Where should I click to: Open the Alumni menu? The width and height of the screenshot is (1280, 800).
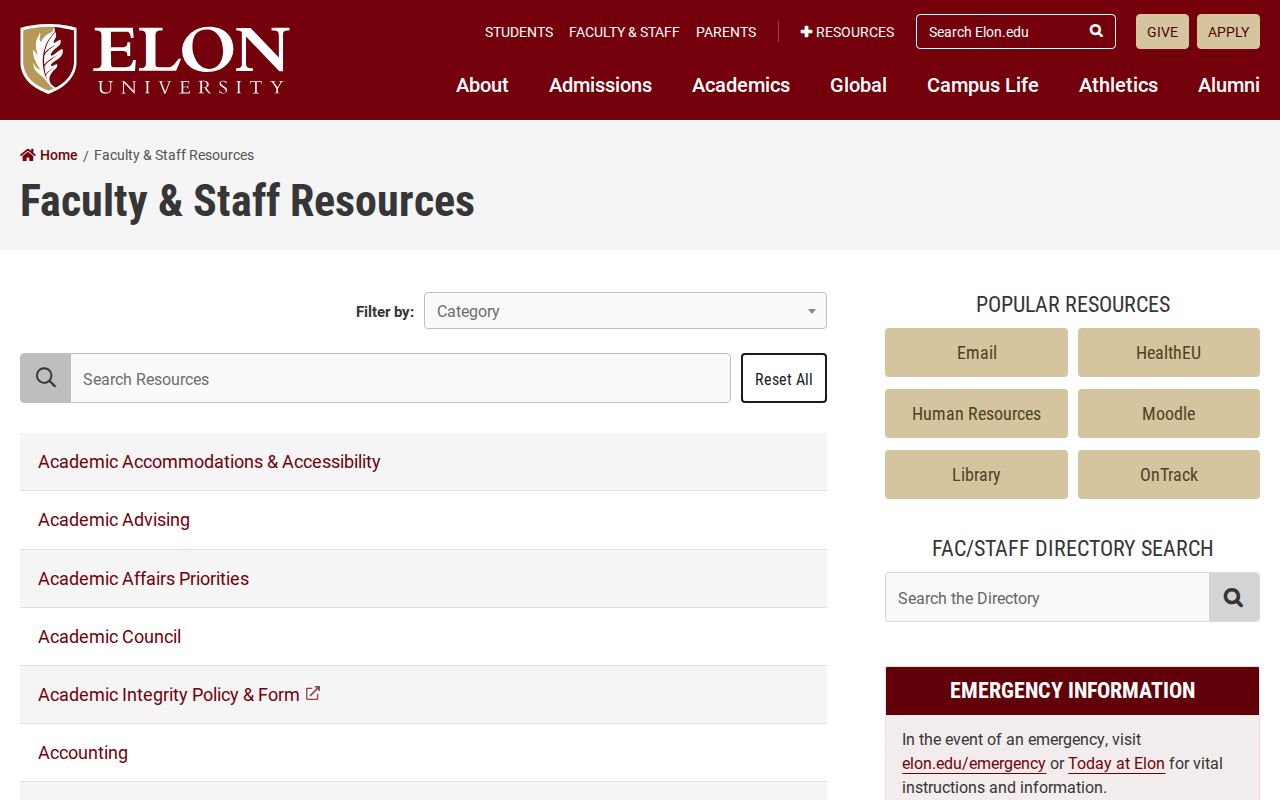click(x=1229, y=85)
